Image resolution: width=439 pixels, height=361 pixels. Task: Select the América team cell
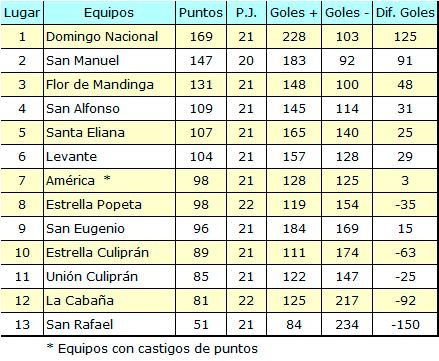109,181
